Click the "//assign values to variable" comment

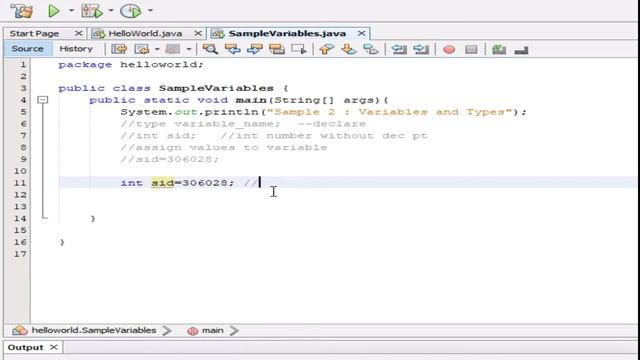click(x=224, y=147)
